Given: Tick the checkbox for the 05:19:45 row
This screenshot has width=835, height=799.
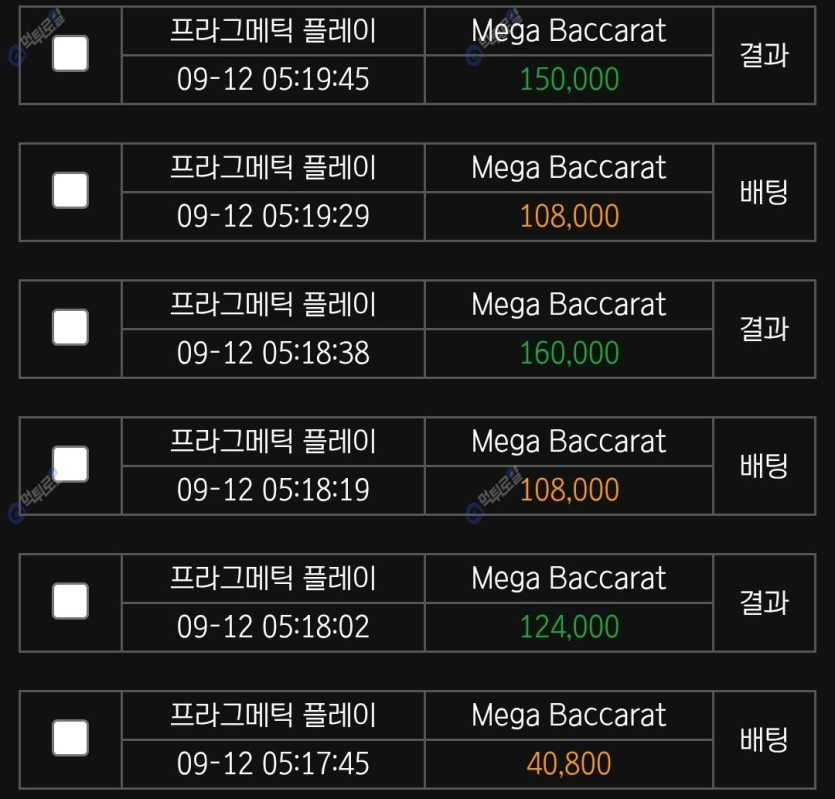Looking at the screenshot, I should [70, 53].
